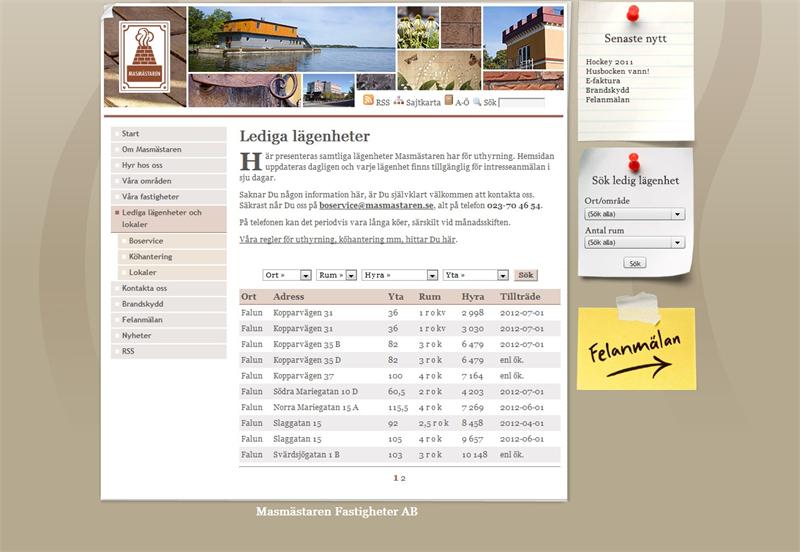Go to page 2 of listings
Image resolution: width=800 pixels, height=552 pixels.
click(x=404, y=478)
